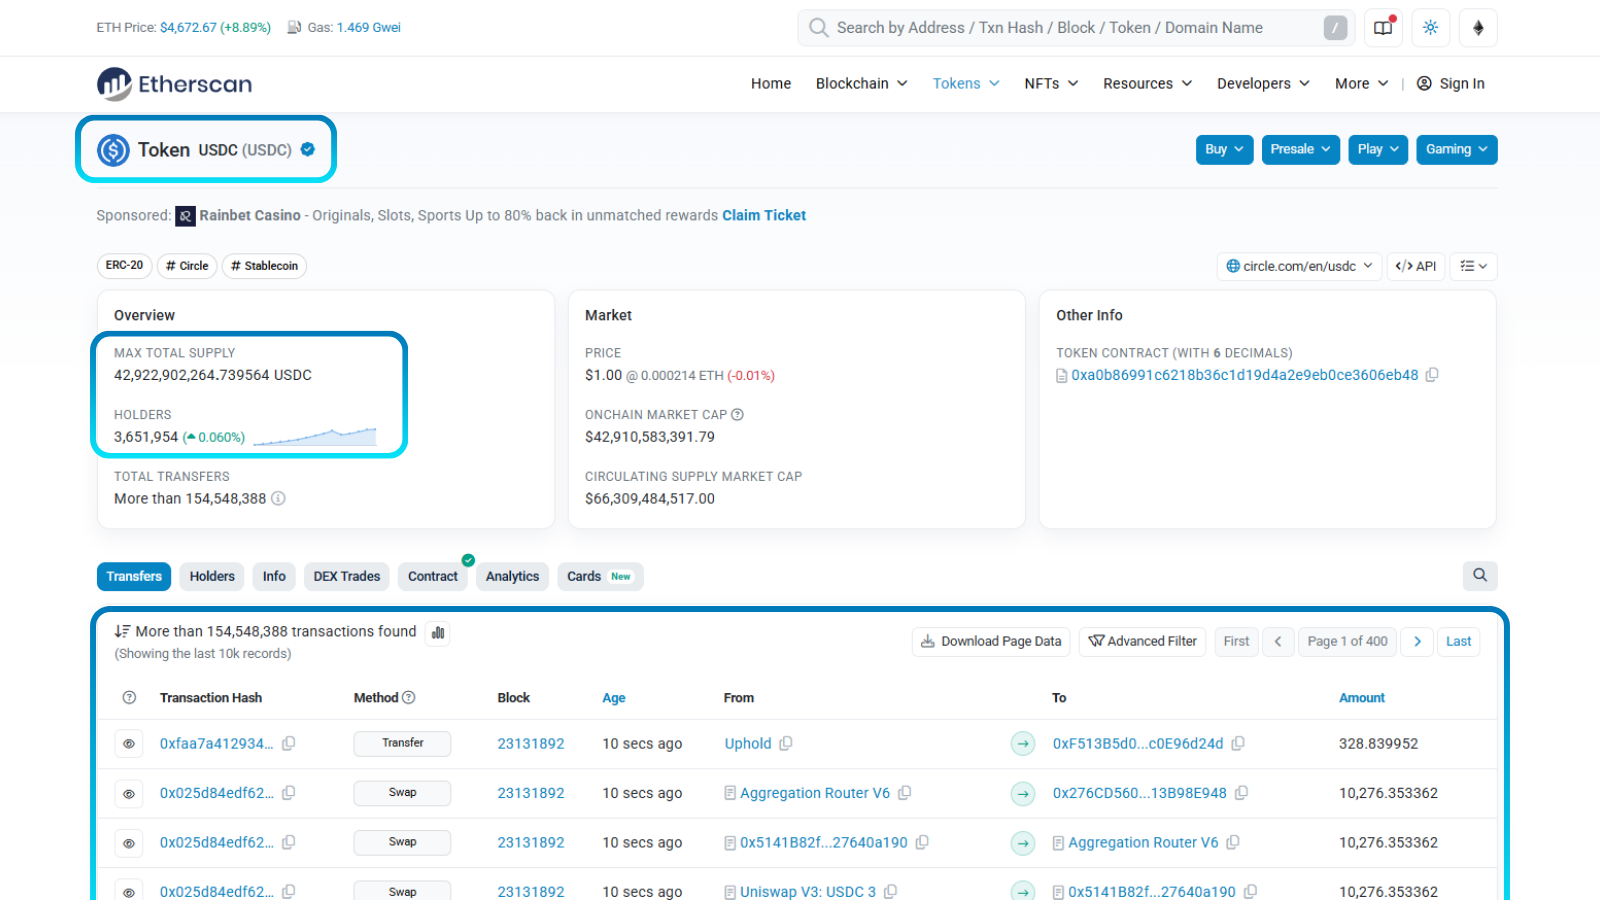1600x900 pixels.
Task: Open the Claim Ticket sponsored link
Action: (x=764, y=216)
